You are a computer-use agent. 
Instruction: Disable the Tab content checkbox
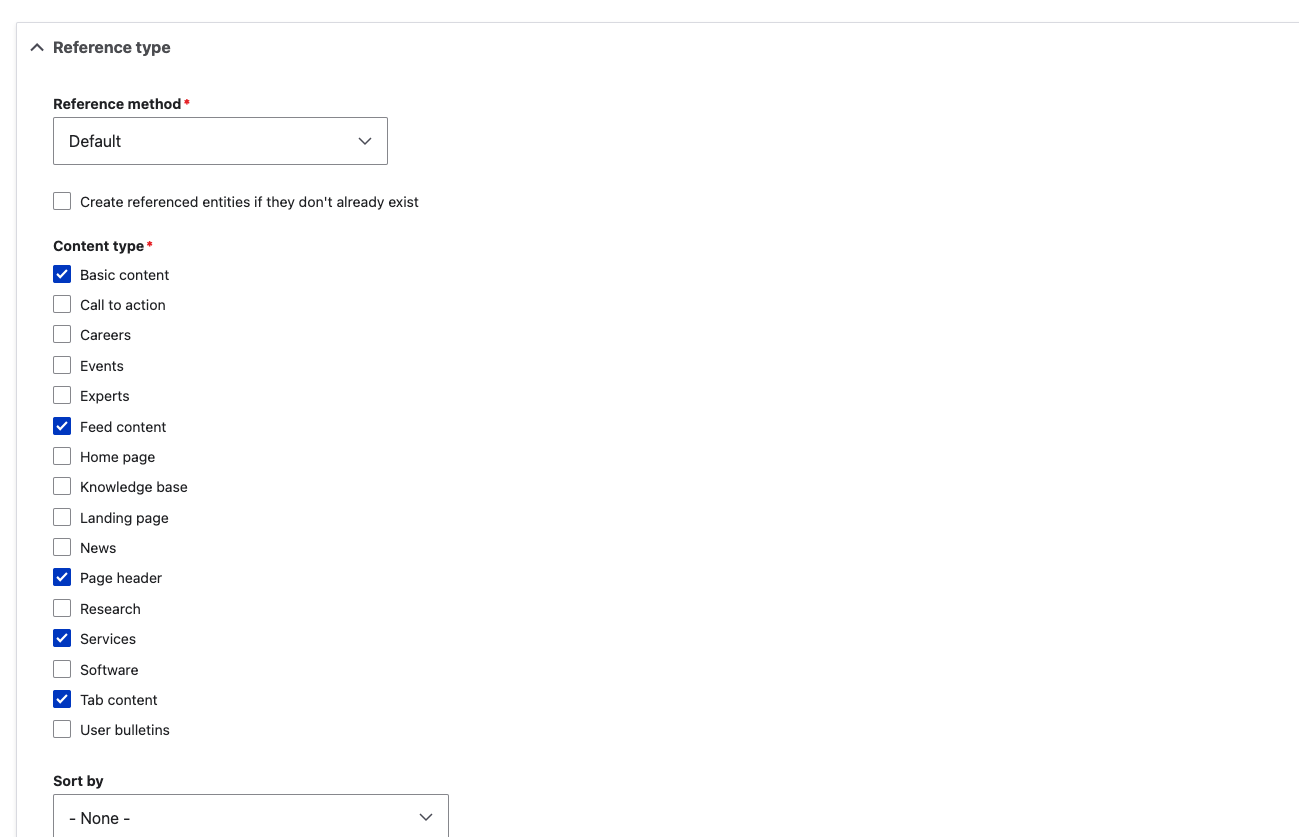point(62,700)
